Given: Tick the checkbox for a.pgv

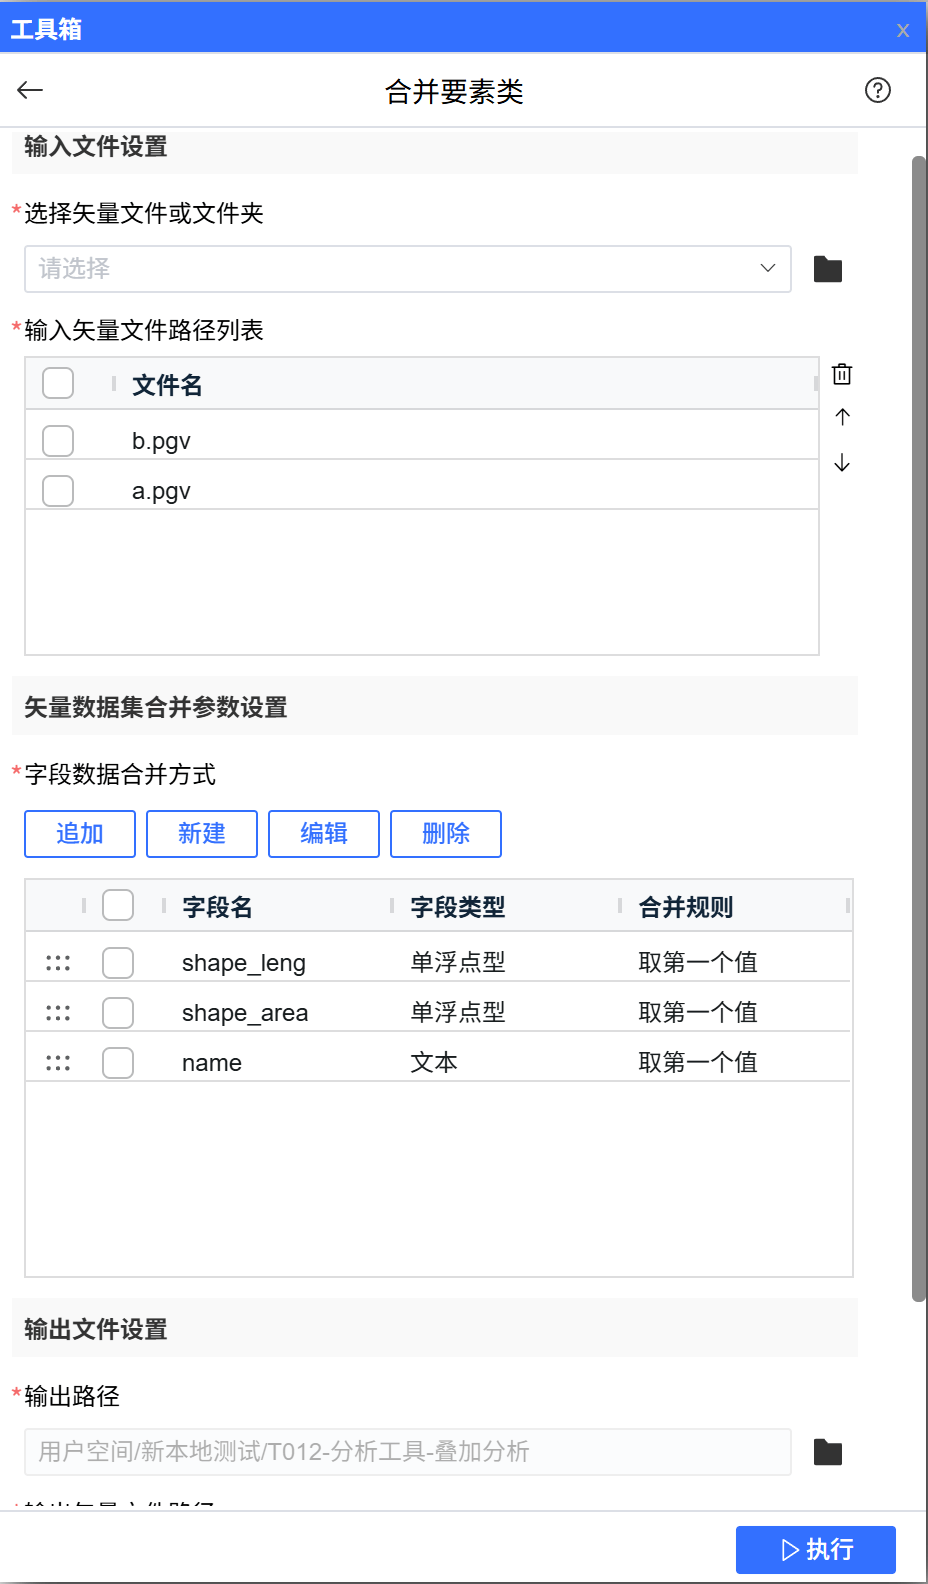Looking at the screenshot, I should tap(58, 491).
